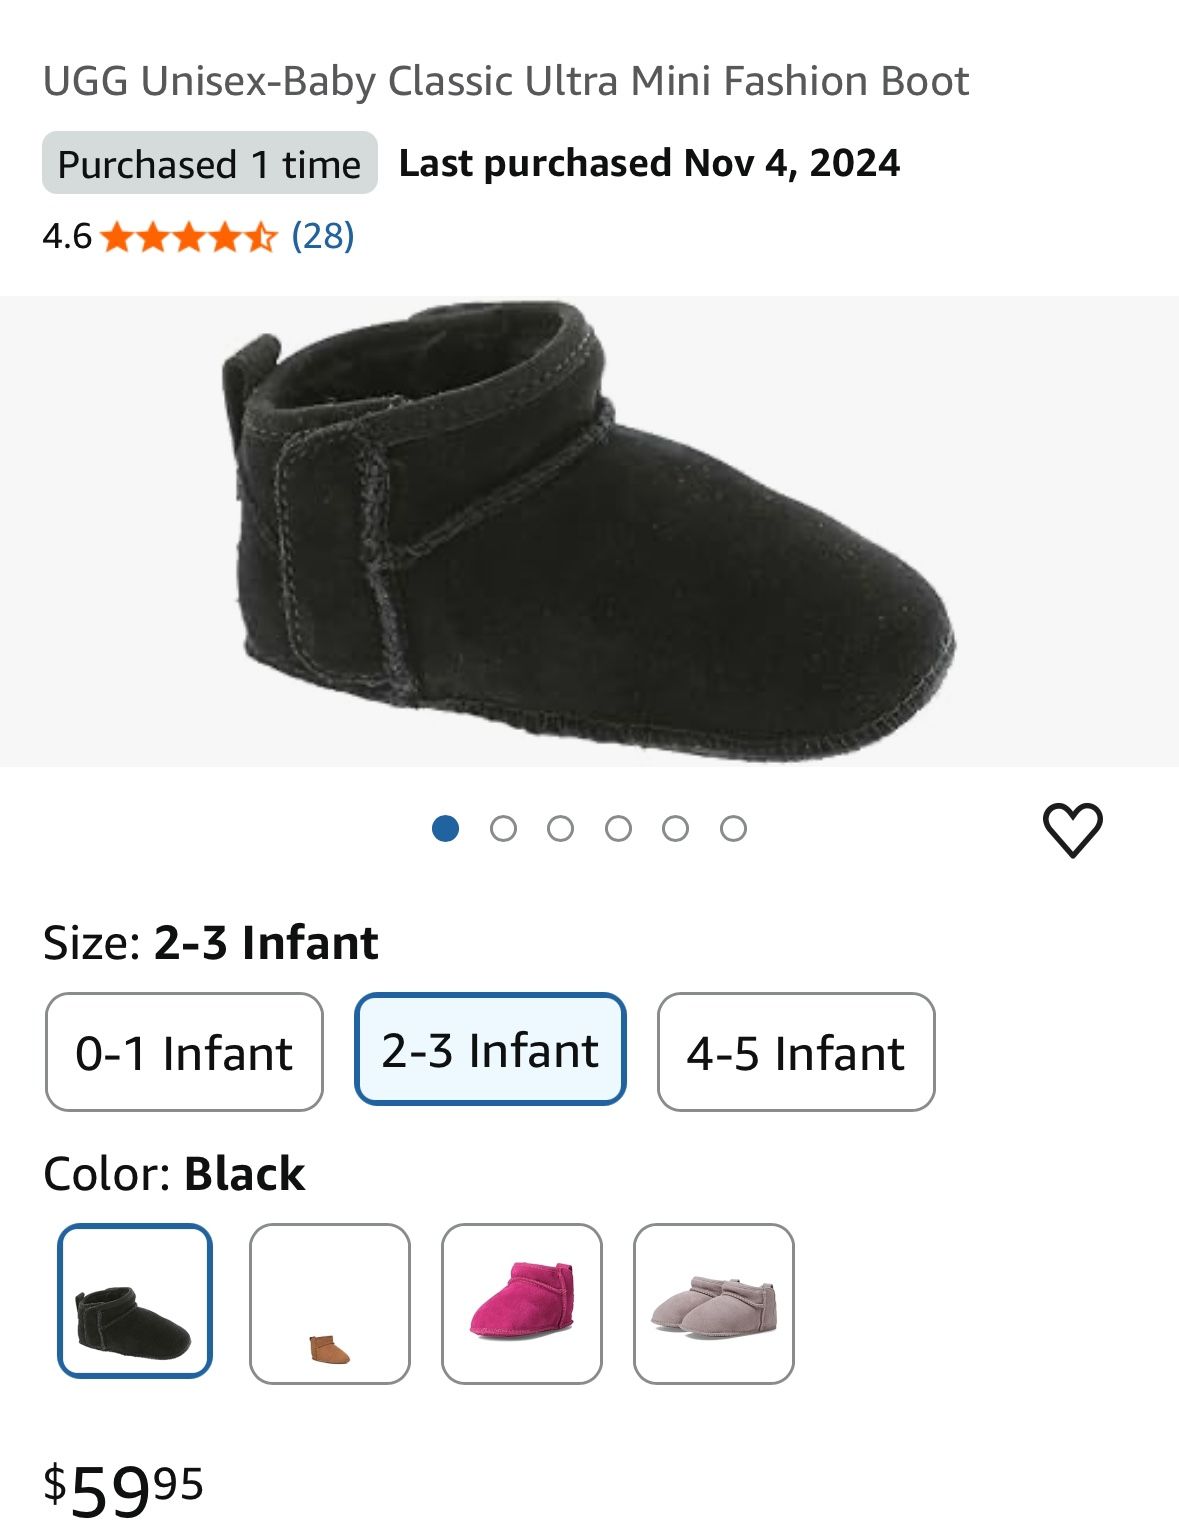Viewport: 1179px width, 1538px height.
Task: Select the 0-1 Infant size
Action: 184,1052
